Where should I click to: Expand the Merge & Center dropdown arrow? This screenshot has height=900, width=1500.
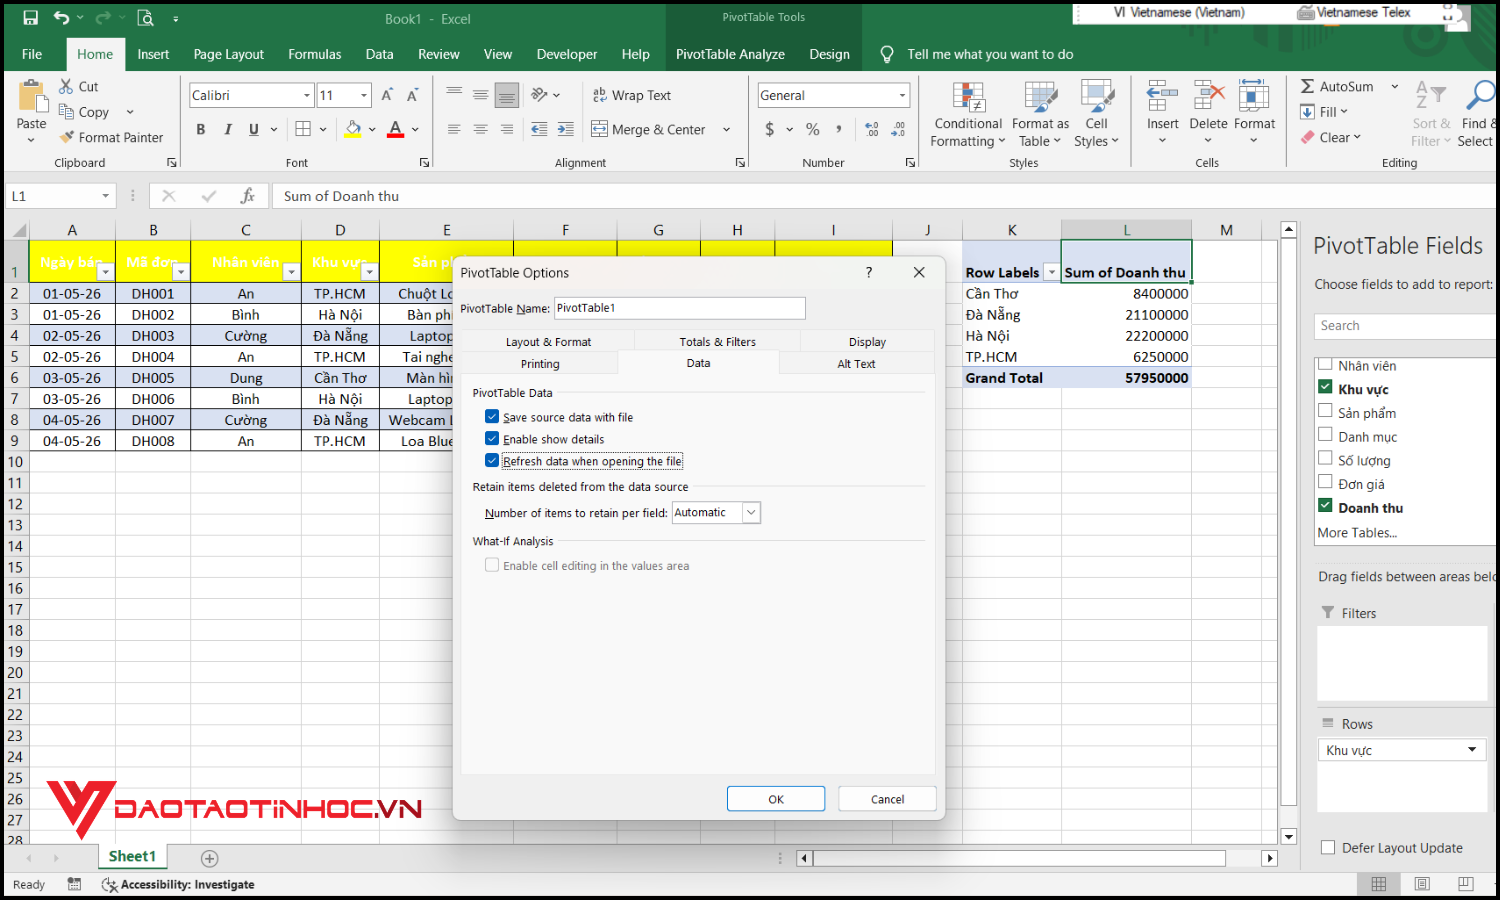tap(726, 129)
